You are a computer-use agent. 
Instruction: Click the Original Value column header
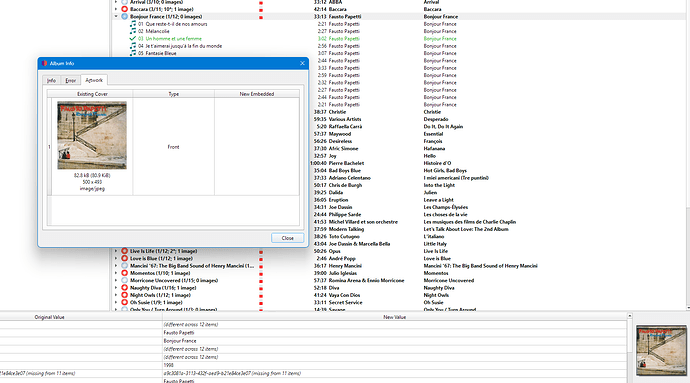pyautogui.click(x=49, y=317)
